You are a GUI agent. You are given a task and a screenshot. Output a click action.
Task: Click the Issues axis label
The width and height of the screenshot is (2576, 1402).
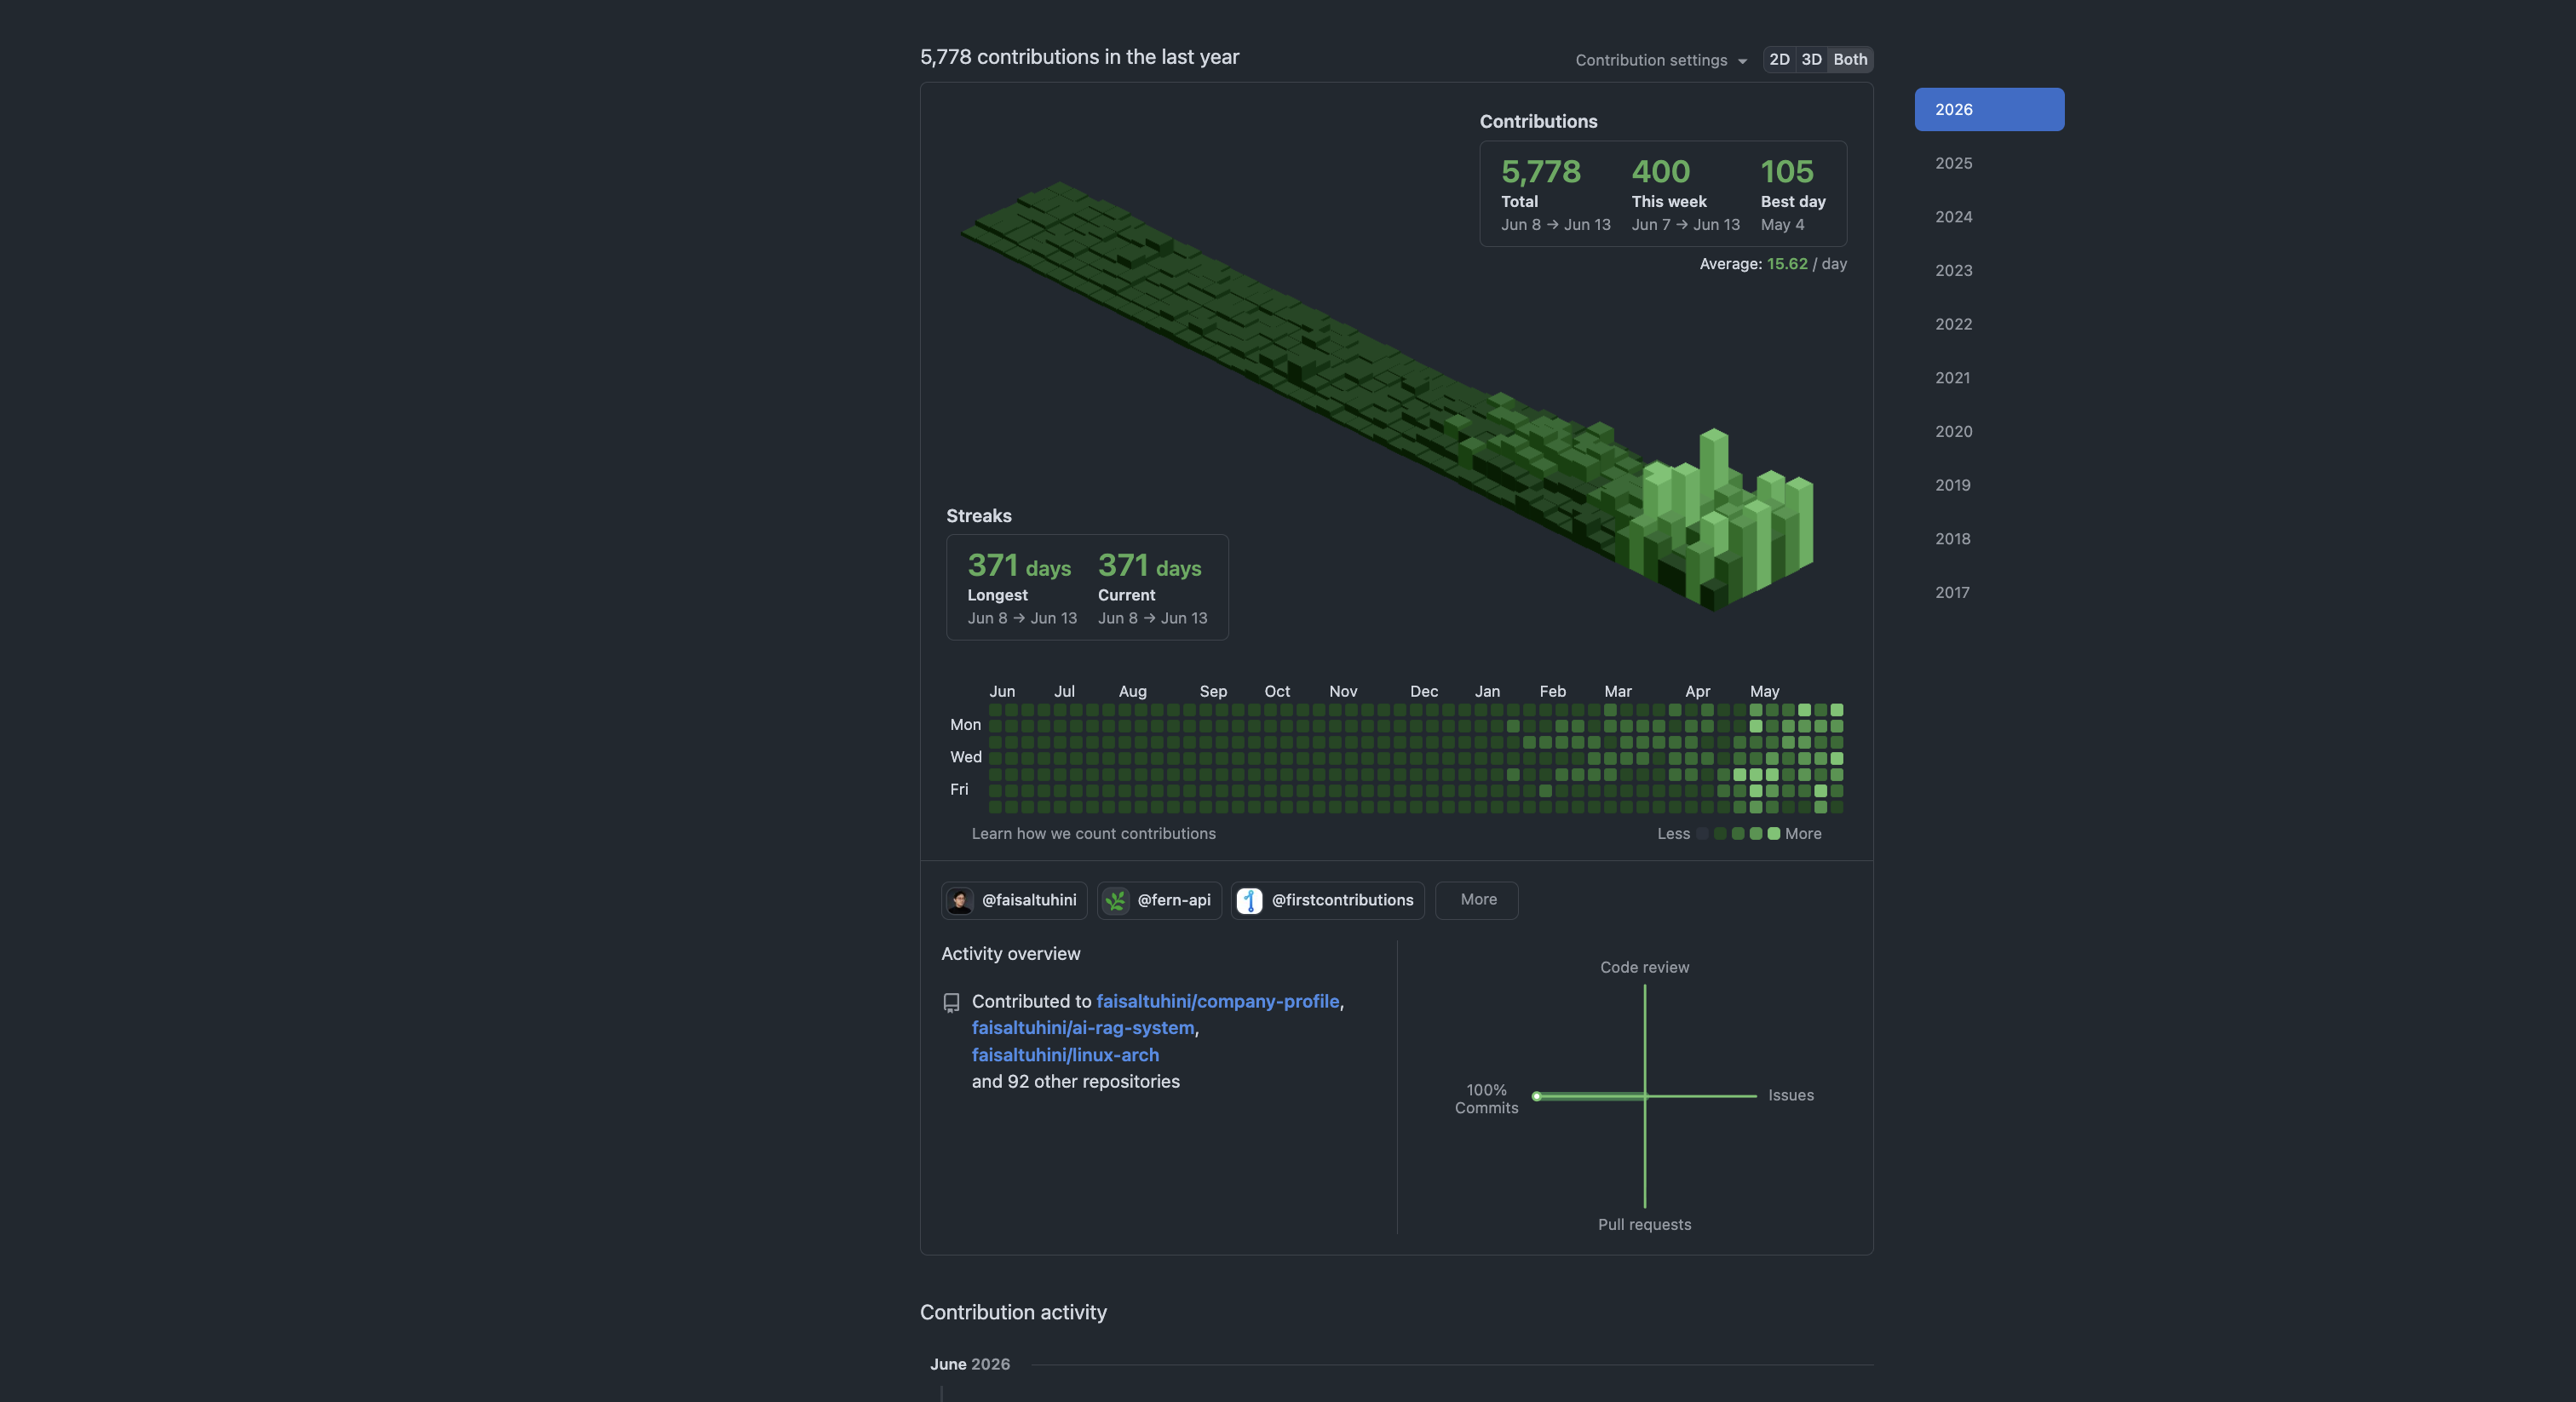1790,1095
